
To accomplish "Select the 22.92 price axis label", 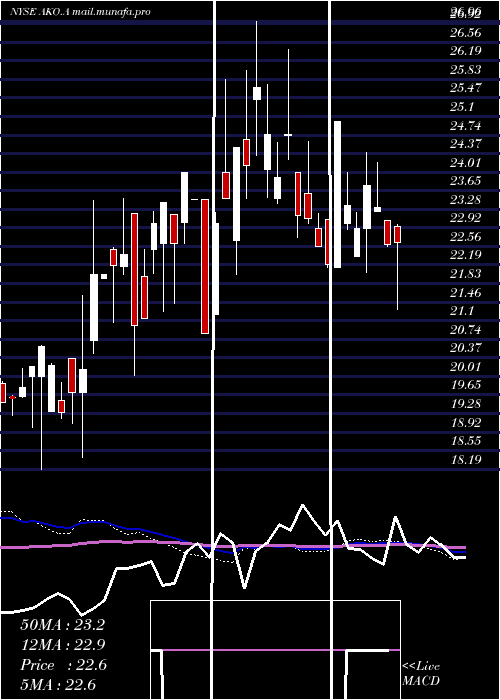I will point(466,218).
